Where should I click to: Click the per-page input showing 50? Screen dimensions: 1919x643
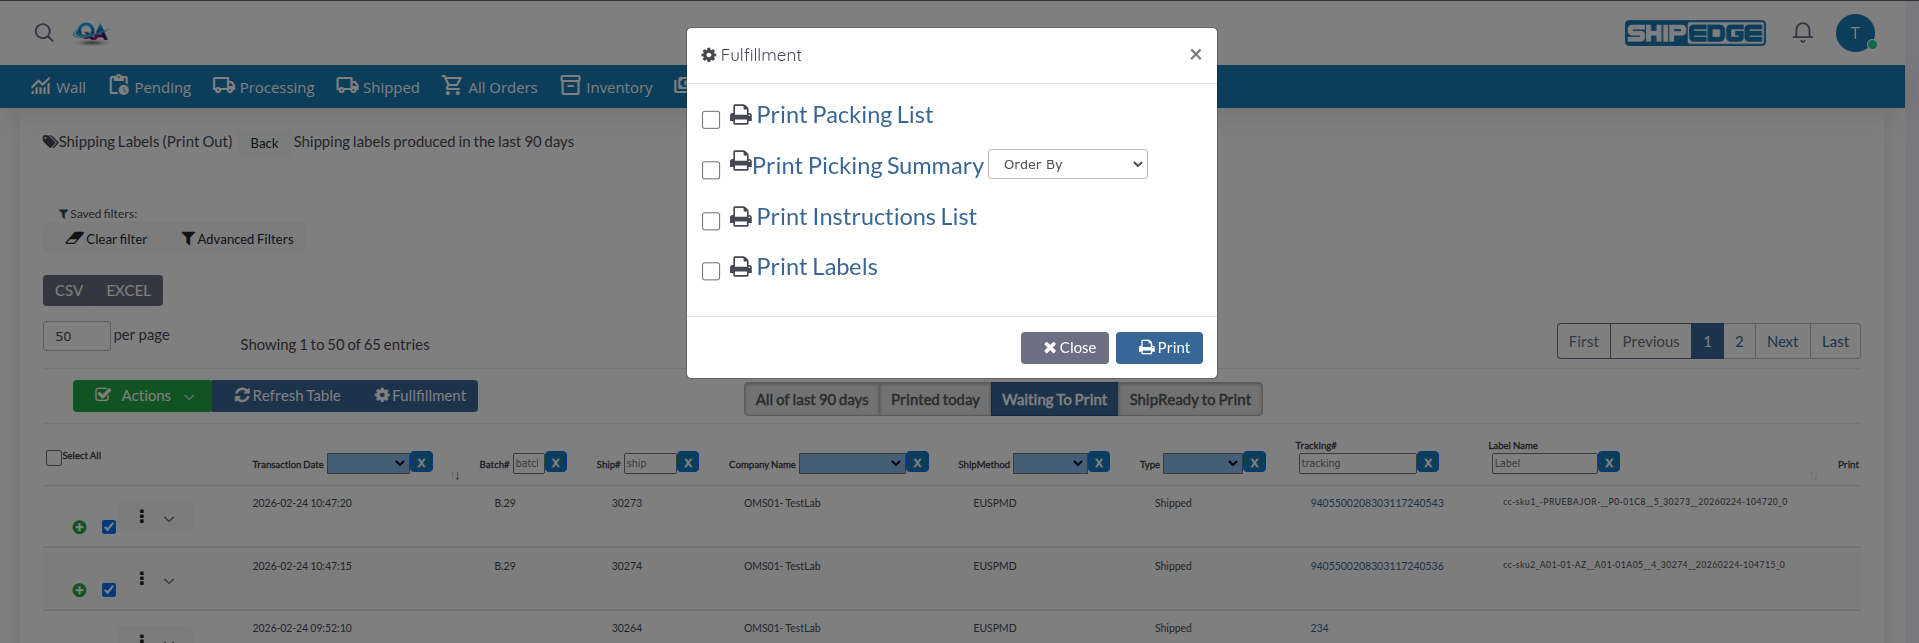[x=76, y=336]
